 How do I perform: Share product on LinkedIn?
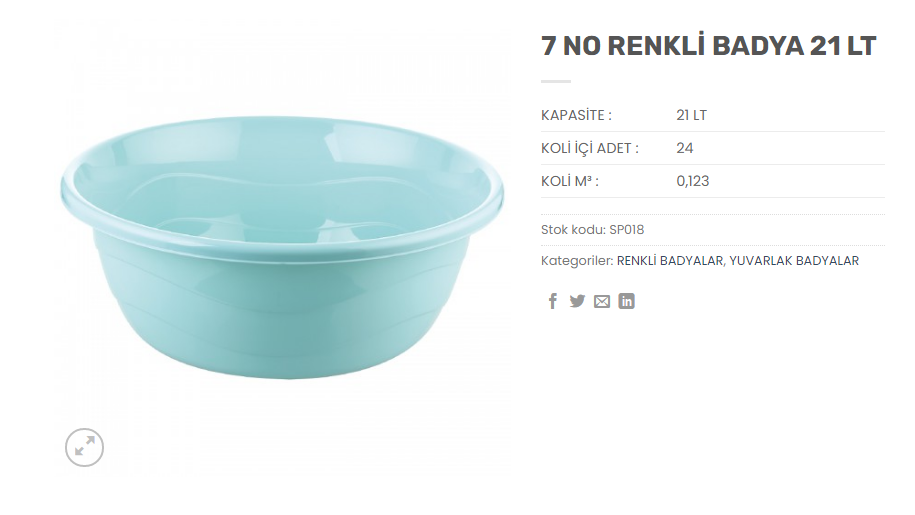626,301
